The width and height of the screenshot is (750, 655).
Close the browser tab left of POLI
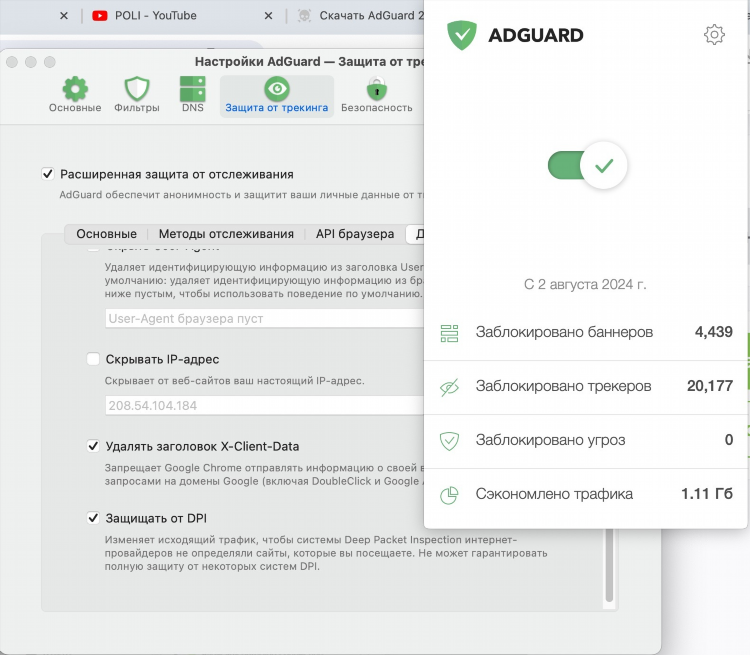[x=64, y=16]
